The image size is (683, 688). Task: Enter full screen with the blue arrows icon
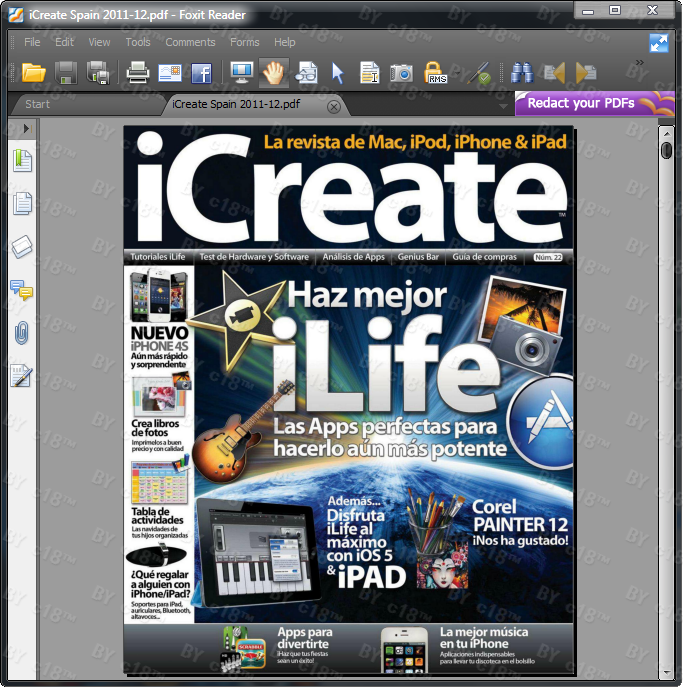658,43
